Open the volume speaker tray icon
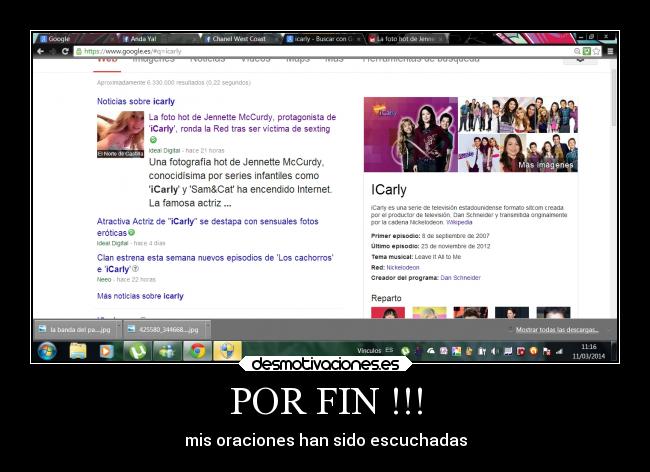Screen dimensions: 650x472 [x=495, y=351]
